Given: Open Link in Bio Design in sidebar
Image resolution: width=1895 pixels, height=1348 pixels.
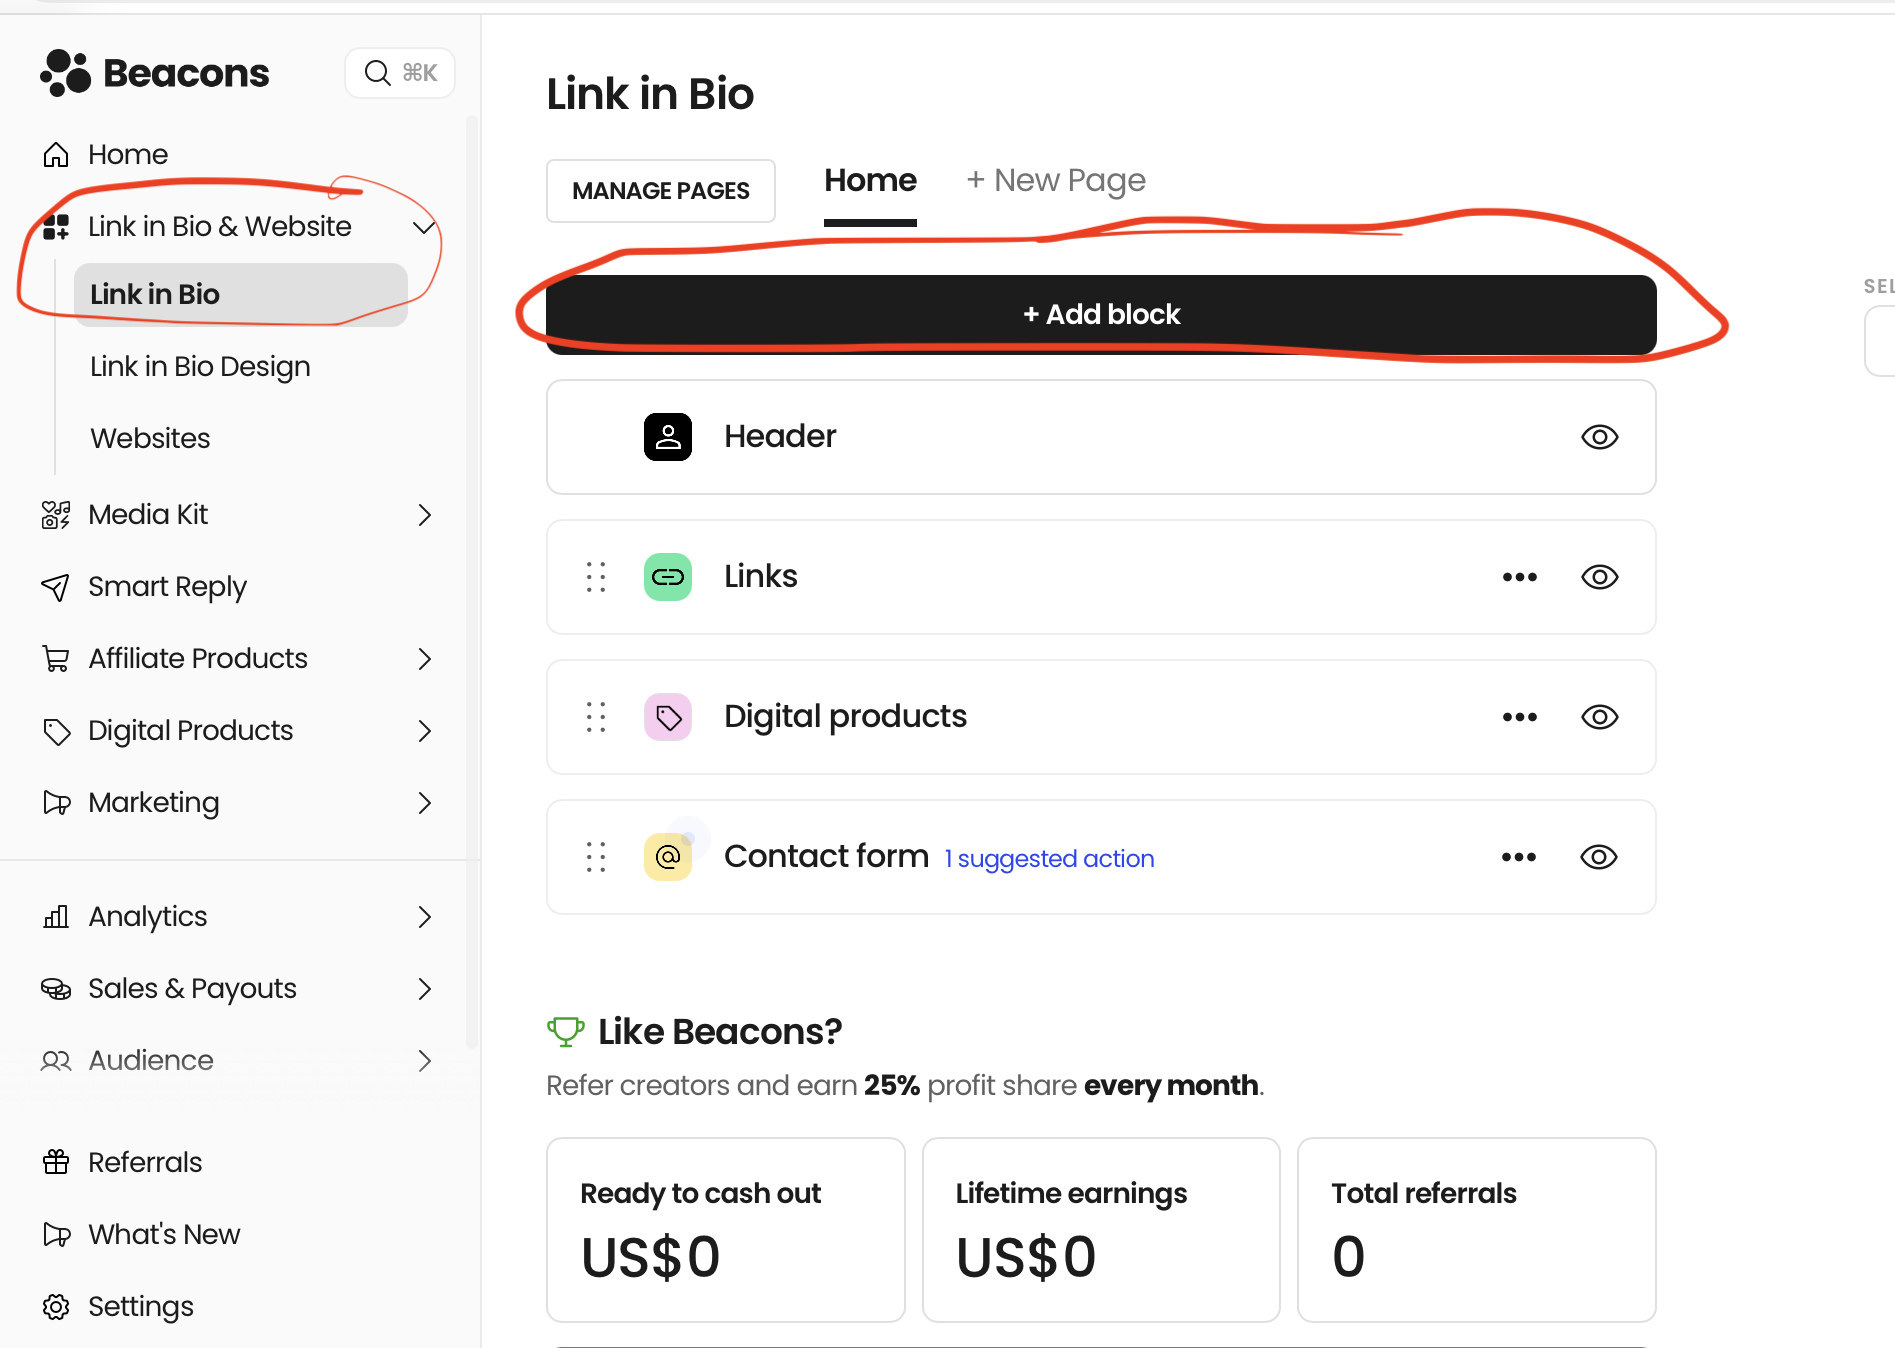Looking at the screenshot, I should (x=200, y=367).
